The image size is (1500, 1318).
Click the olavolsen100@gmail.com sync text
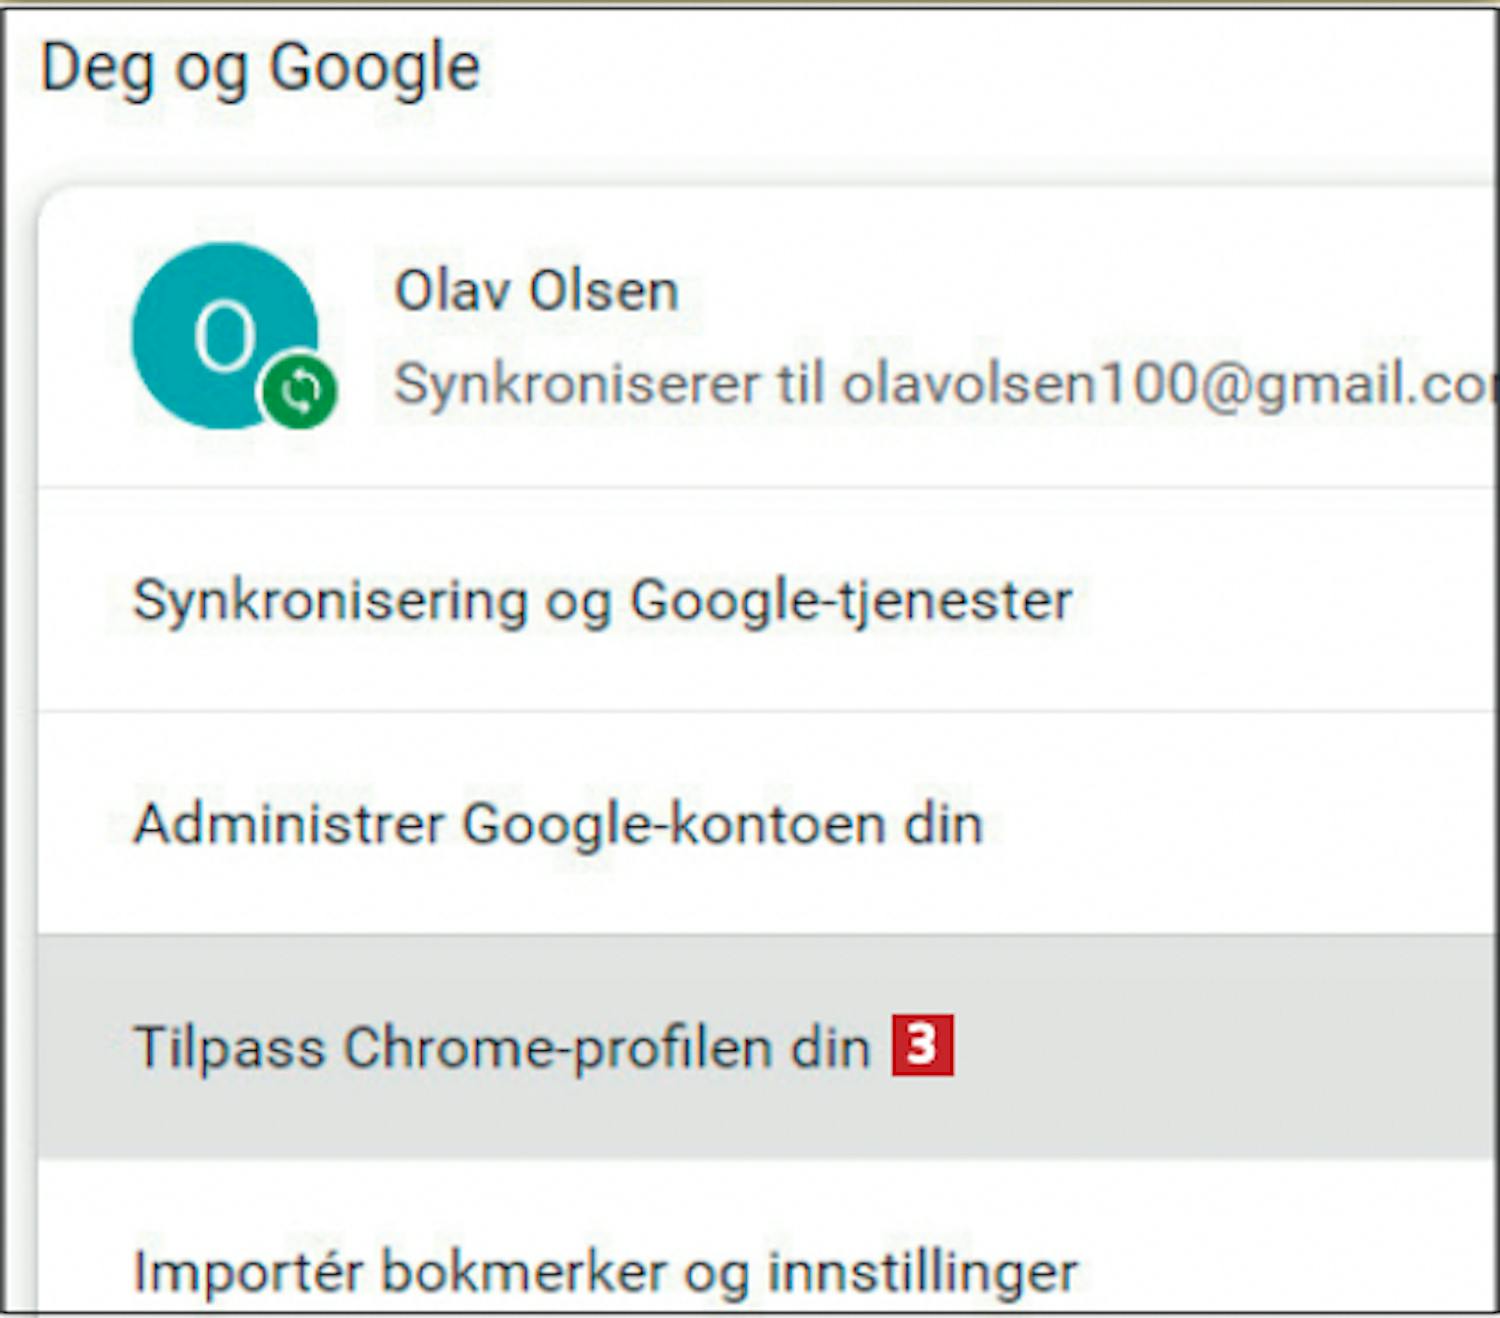[x=1160, y=384]
